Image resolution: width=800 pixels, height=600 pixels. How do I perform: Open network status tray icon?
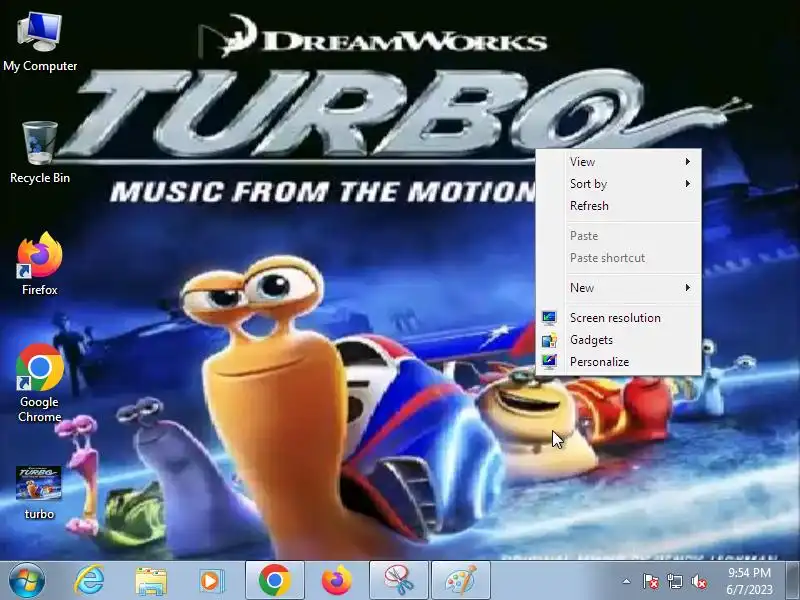[675, 581]
